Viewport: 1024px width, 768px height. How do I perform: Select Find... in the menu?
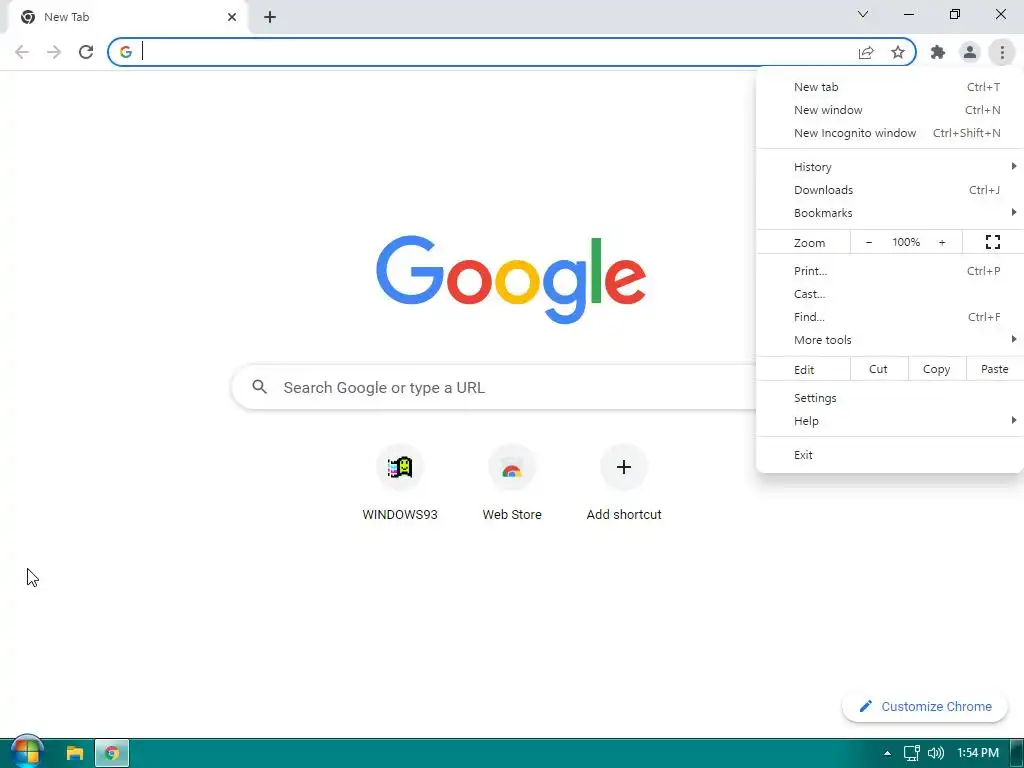[889, 317]
